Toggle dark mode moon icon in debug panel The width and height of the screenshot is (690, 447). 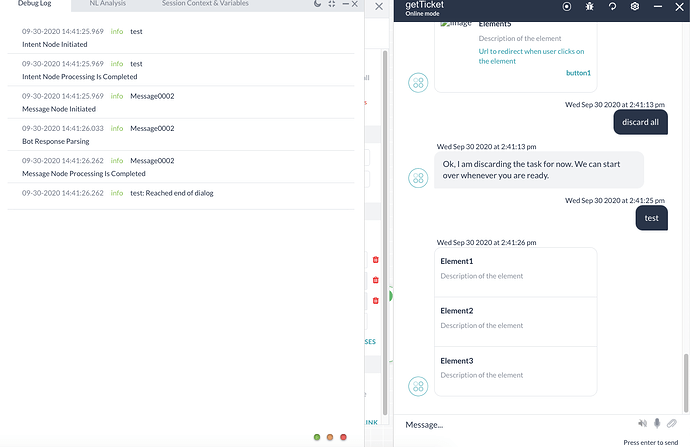pos(317,5)
